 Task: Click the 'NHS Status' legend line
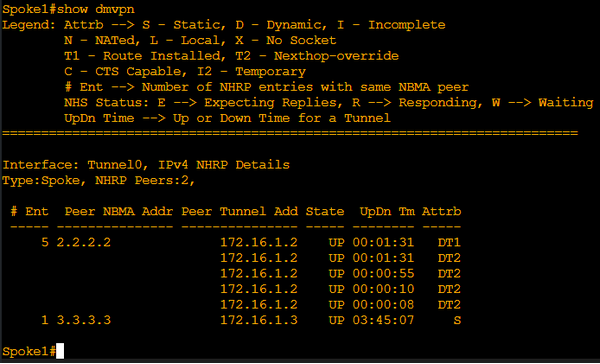[x=329, y=103]
